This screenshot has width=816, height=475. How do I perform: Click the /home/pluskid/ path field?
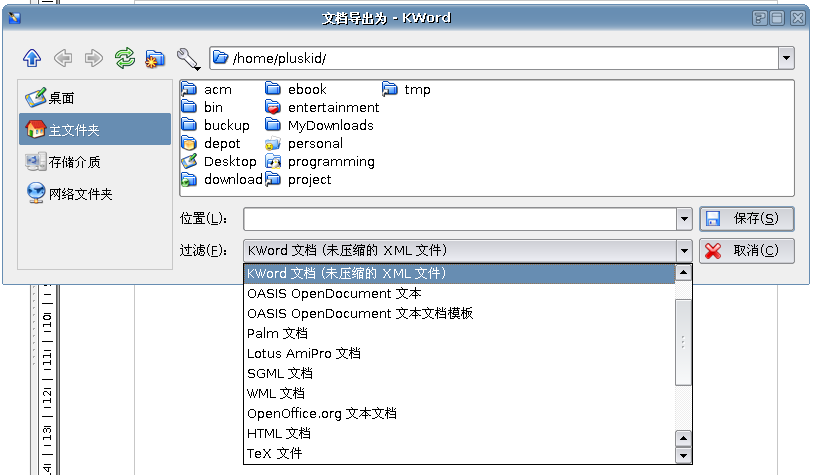[x=494, y=58]
